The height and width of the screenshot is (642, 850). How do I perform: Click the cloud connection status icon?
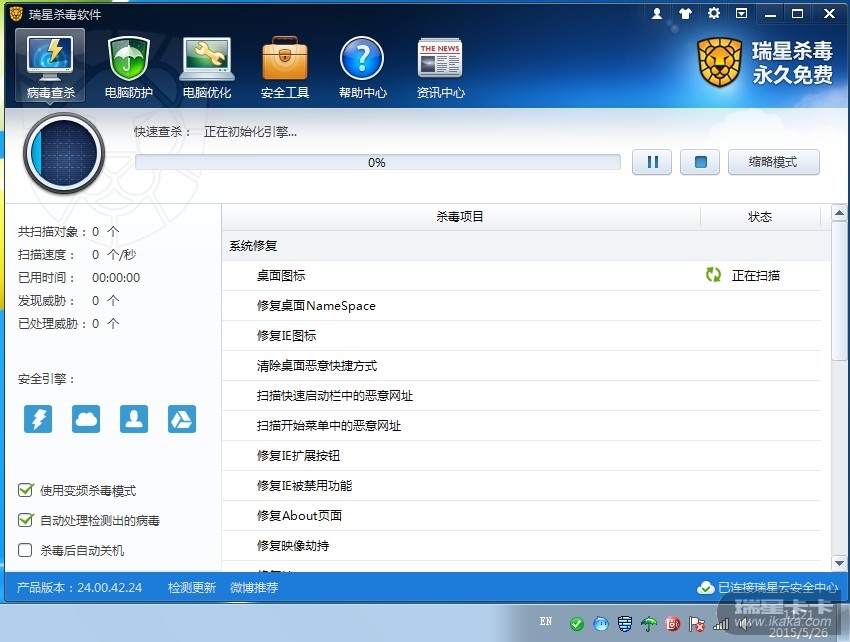point(705,587)
